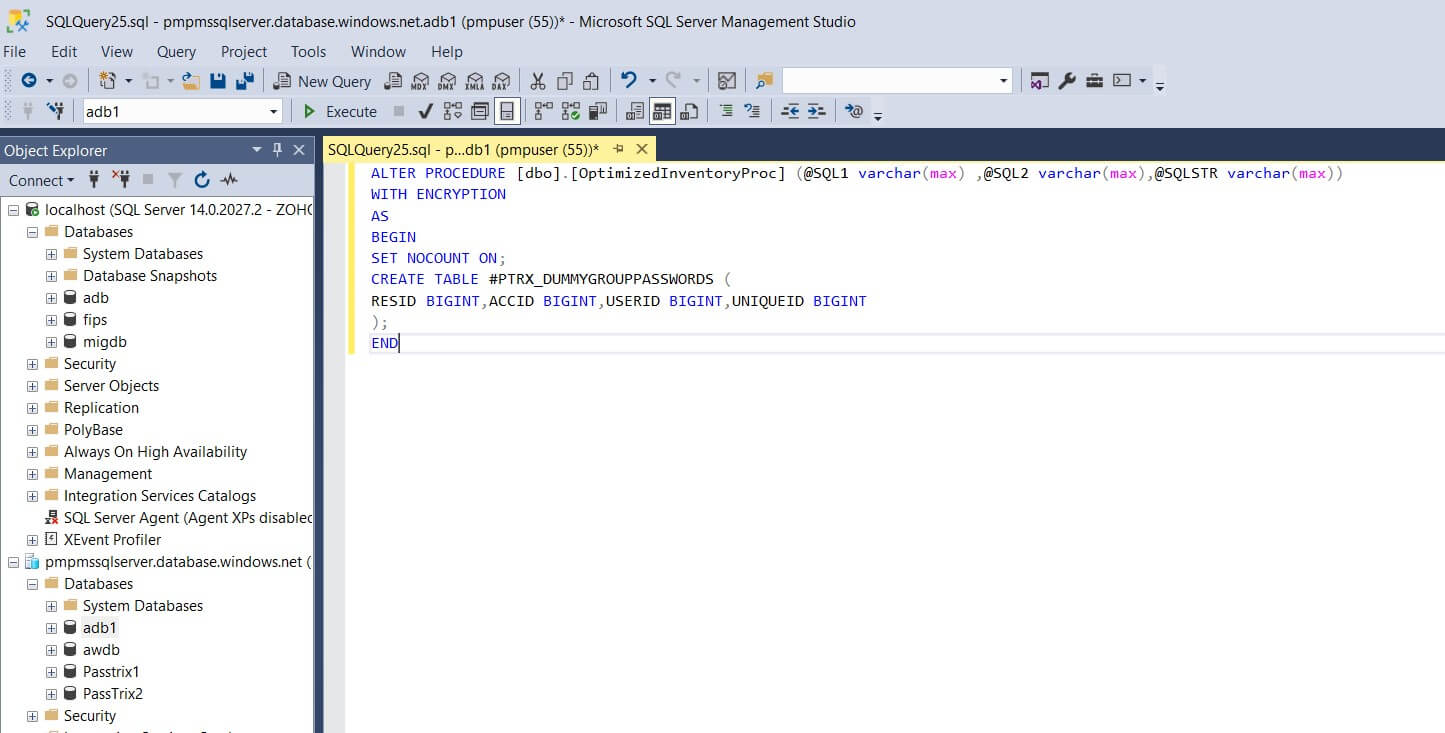This screenshot has width=1445, height=733.
Task: Open Properties window wrench icon
Action: click(1067, 81)
